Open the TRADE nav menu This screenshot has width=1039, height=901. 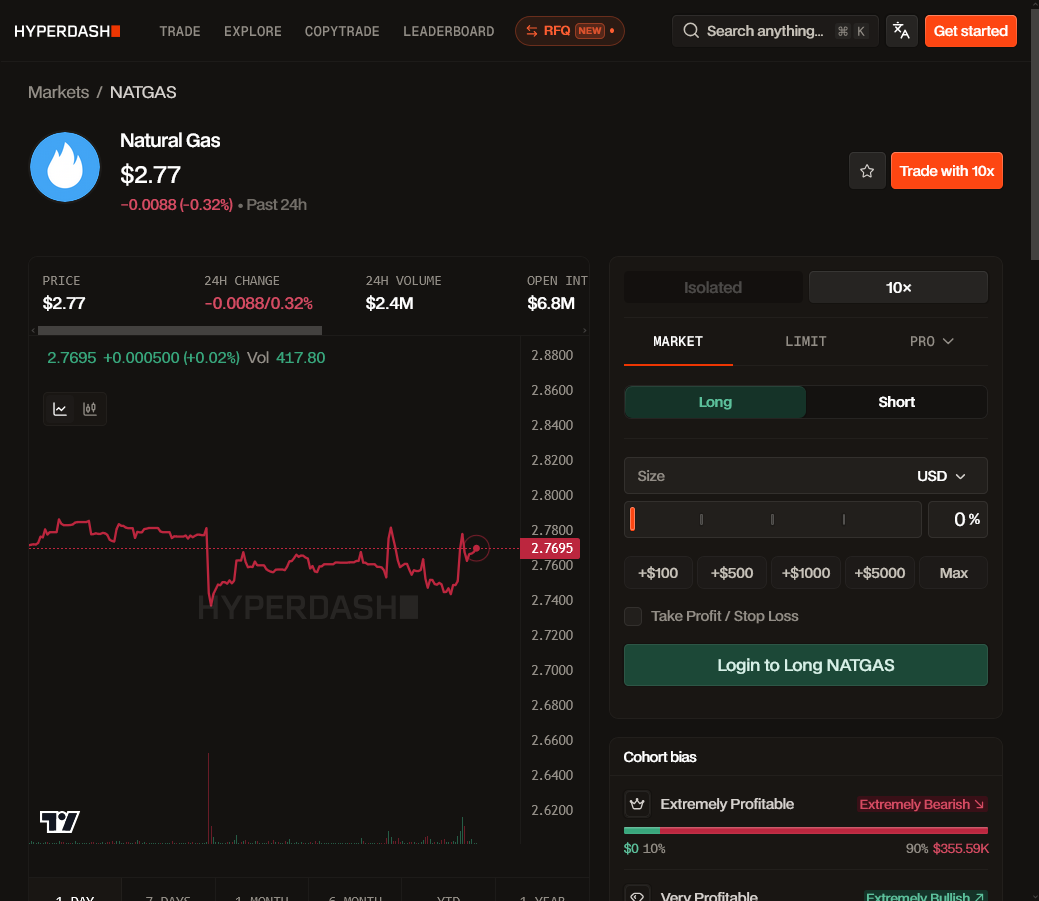(180, 31)
